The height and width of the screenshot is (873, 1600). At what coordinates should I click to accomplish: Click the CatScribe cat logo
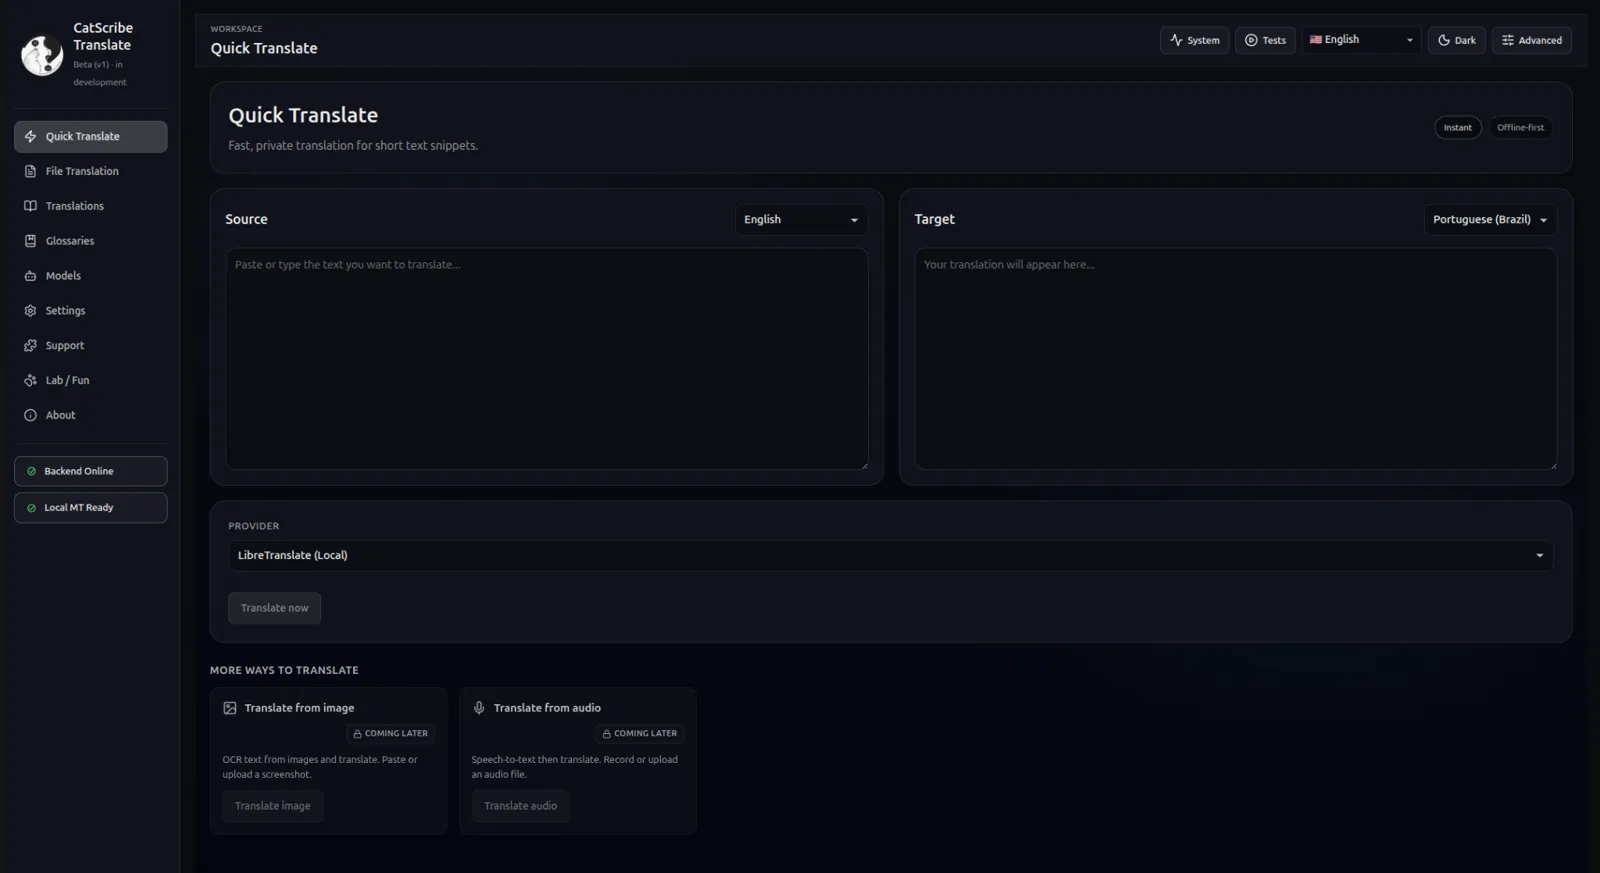pyautogui.click(x=42, y=55)
